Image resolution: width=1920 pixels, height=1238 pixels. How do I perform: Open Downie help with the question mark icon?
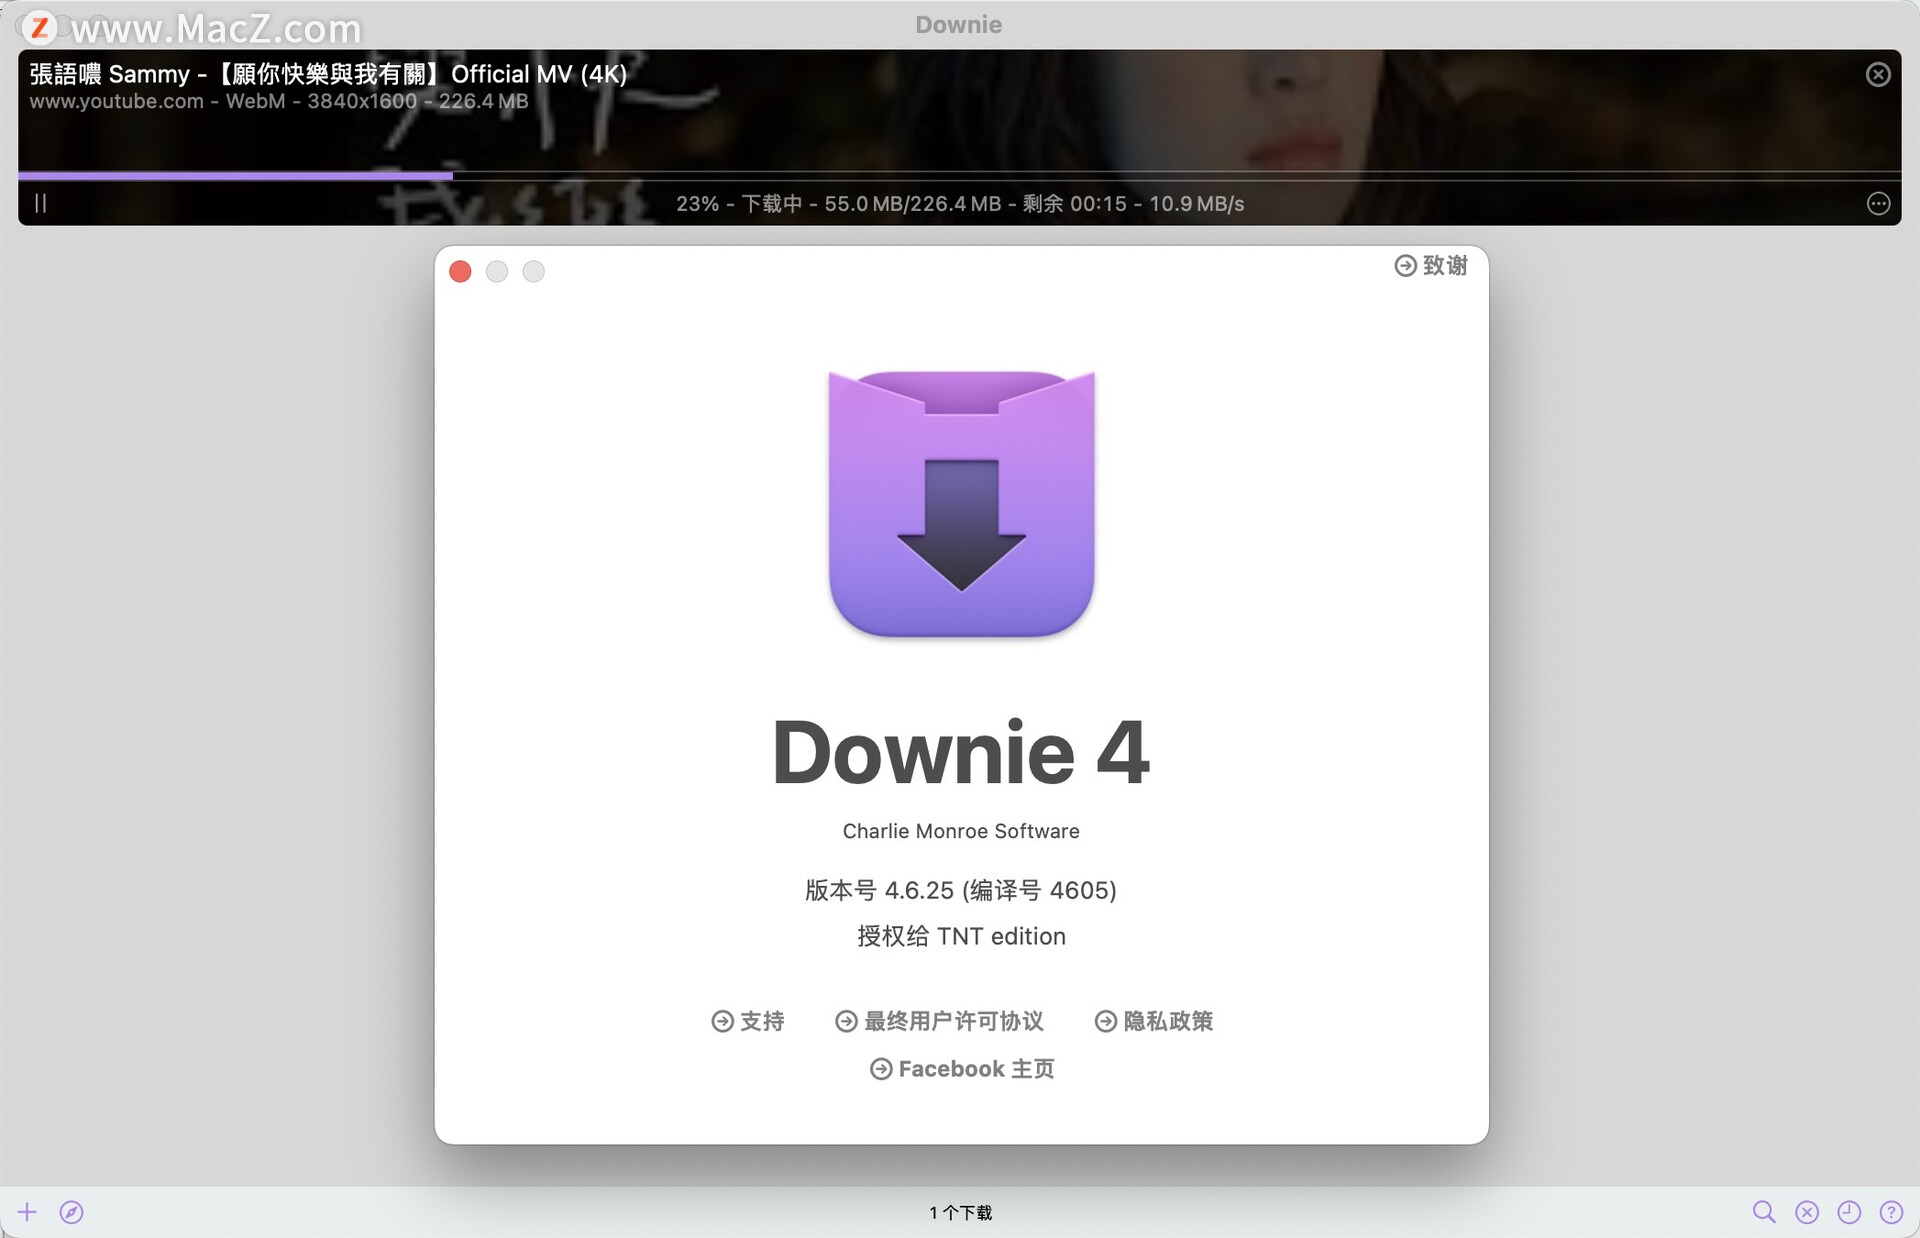tap(1890, 1211)
